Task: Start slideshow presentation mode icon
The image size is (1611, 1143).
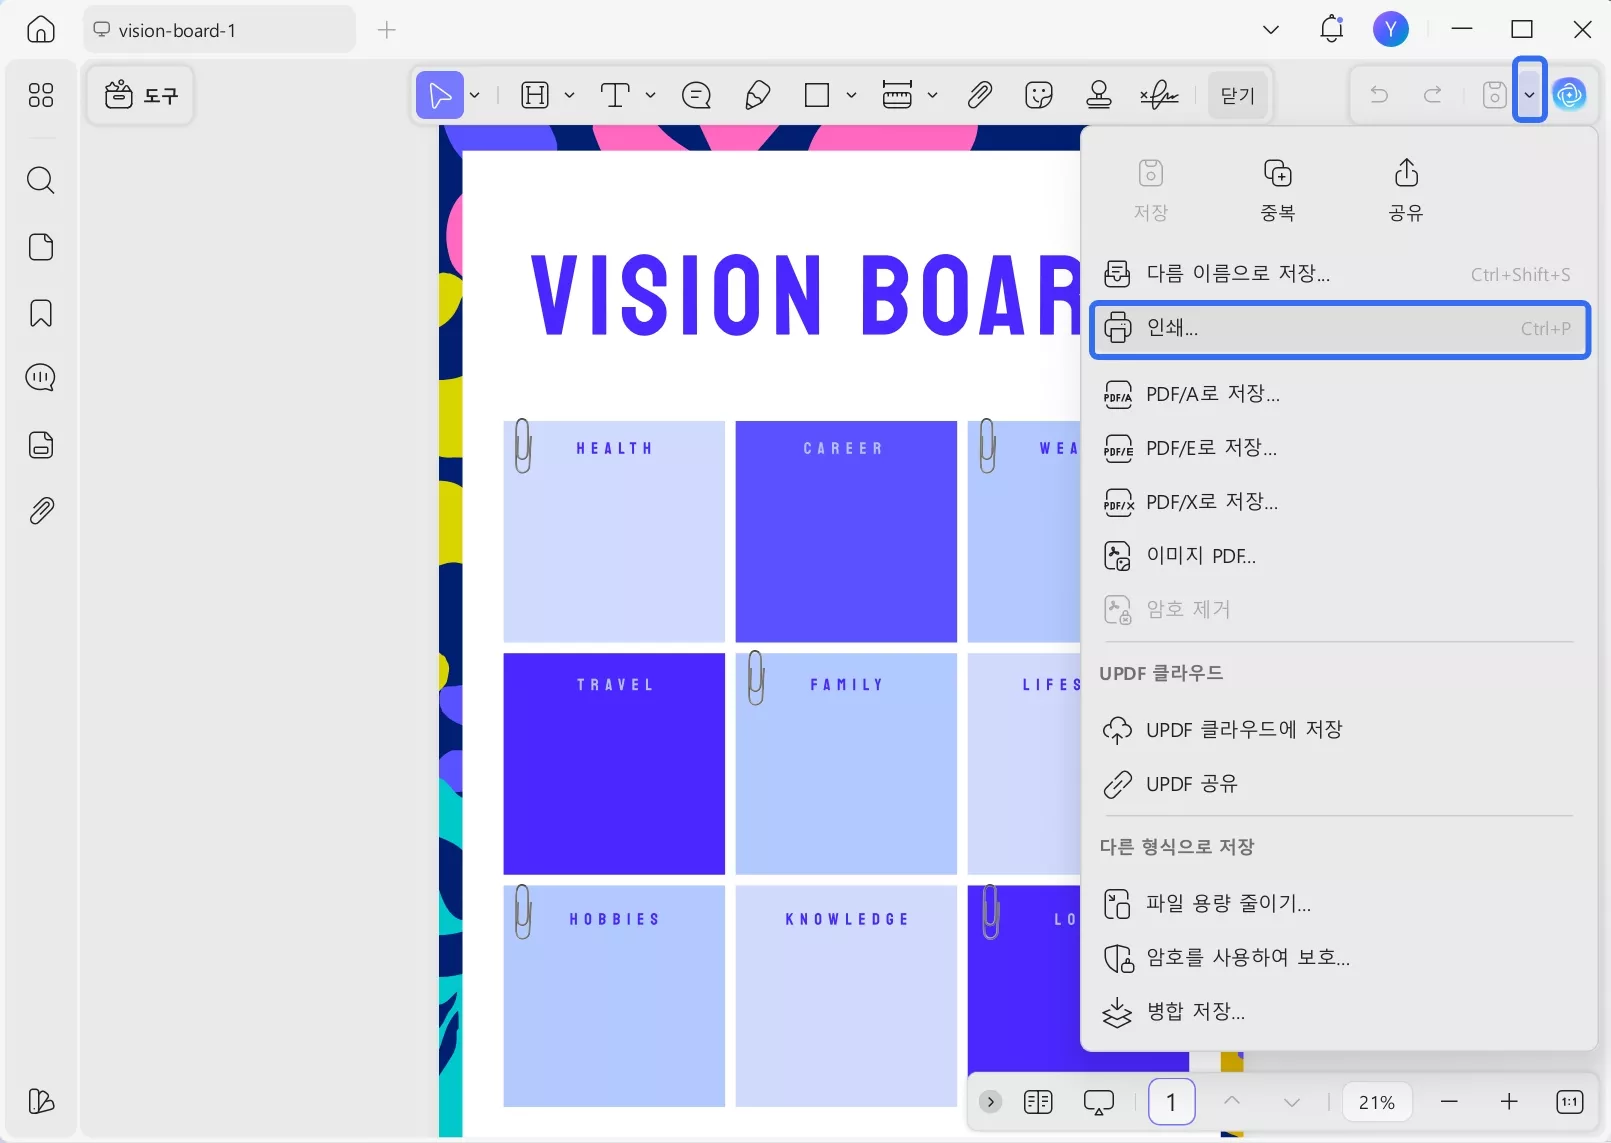Action: [x=1098, y=1102]
